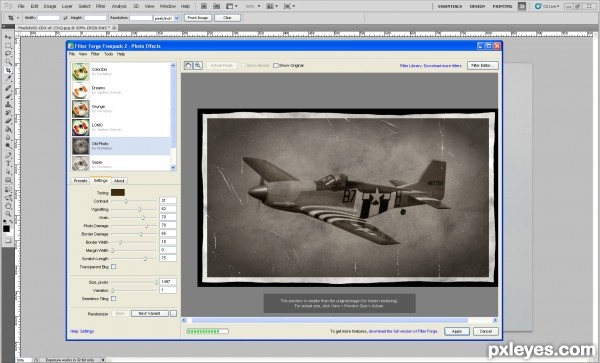Image resolution: width=600 pixels, height=363 pixels.
Task: Select the Rectangular Marquee tool
Action: pyautogui.click(x=8, y=46)
